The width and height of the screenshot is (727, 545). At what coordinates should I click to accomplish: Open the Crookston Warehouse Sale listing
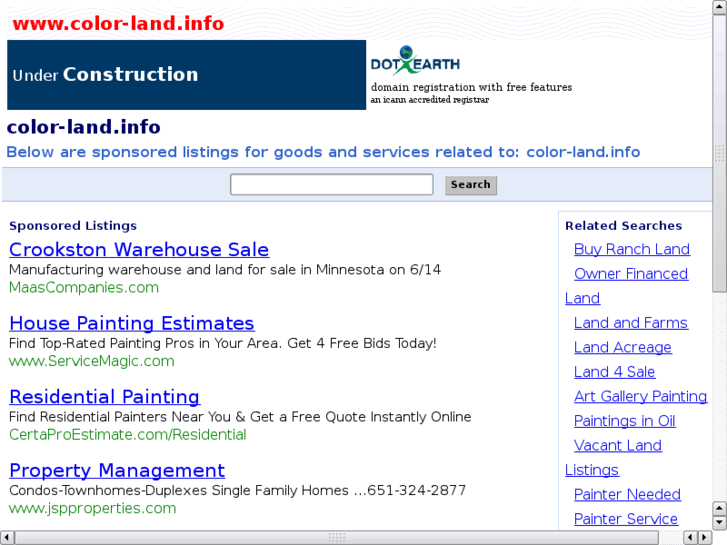[139, 250]
